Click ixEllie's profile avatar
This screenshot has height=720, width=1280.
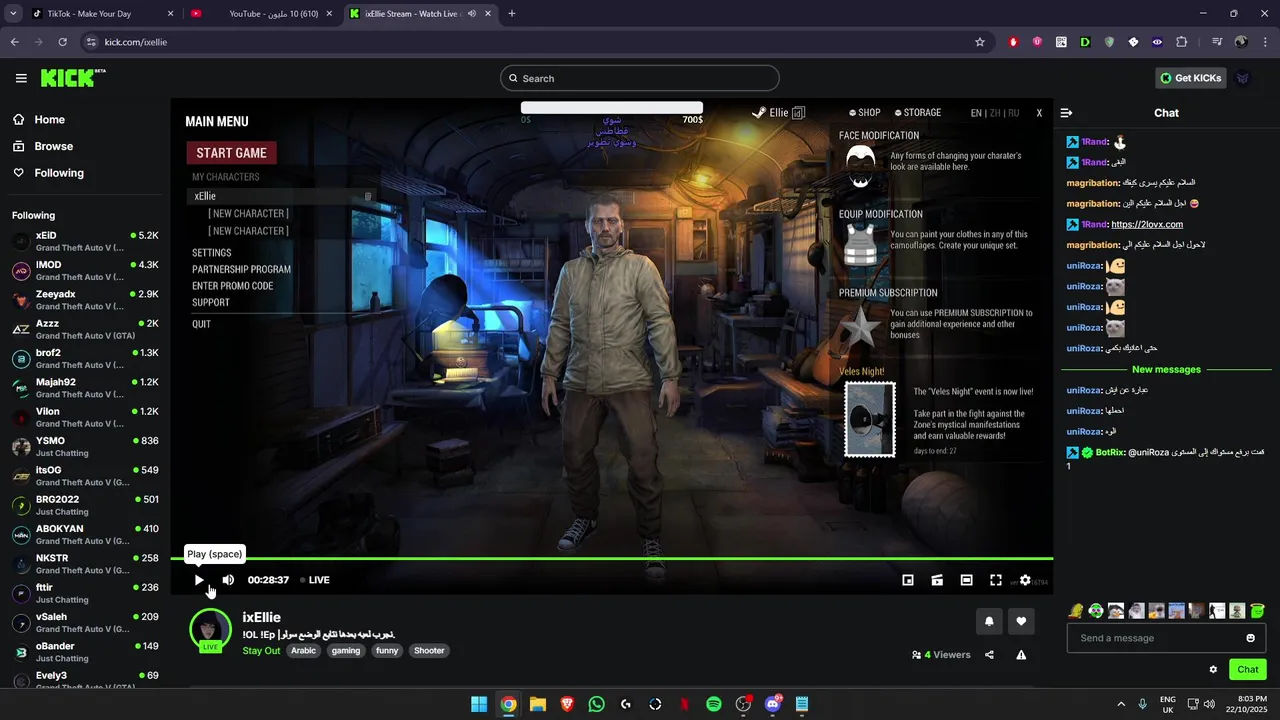[210, 629]
